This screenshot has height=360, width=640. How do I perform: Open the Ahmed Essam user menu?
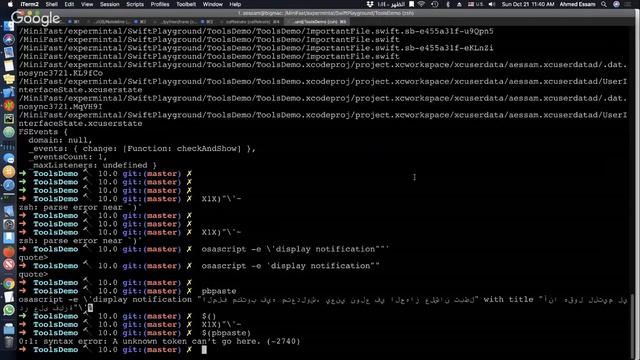click(x=577, y=4)
